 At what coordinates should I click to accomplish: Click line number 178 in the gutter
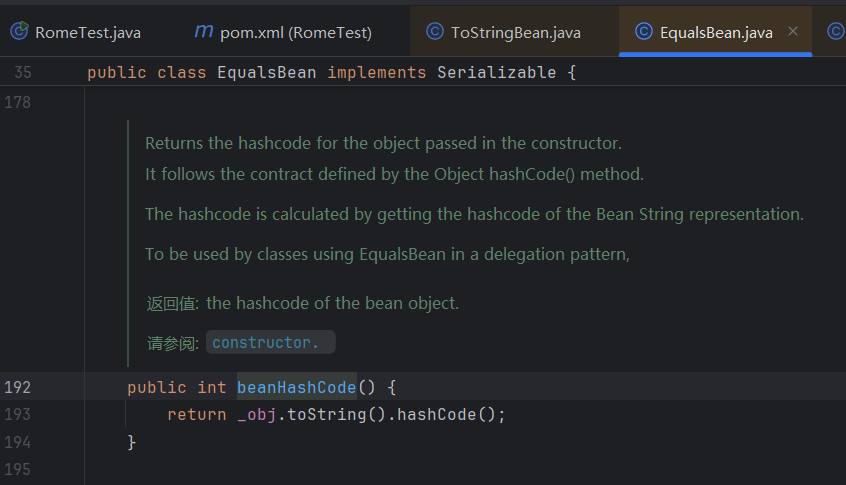click(18, 102)
